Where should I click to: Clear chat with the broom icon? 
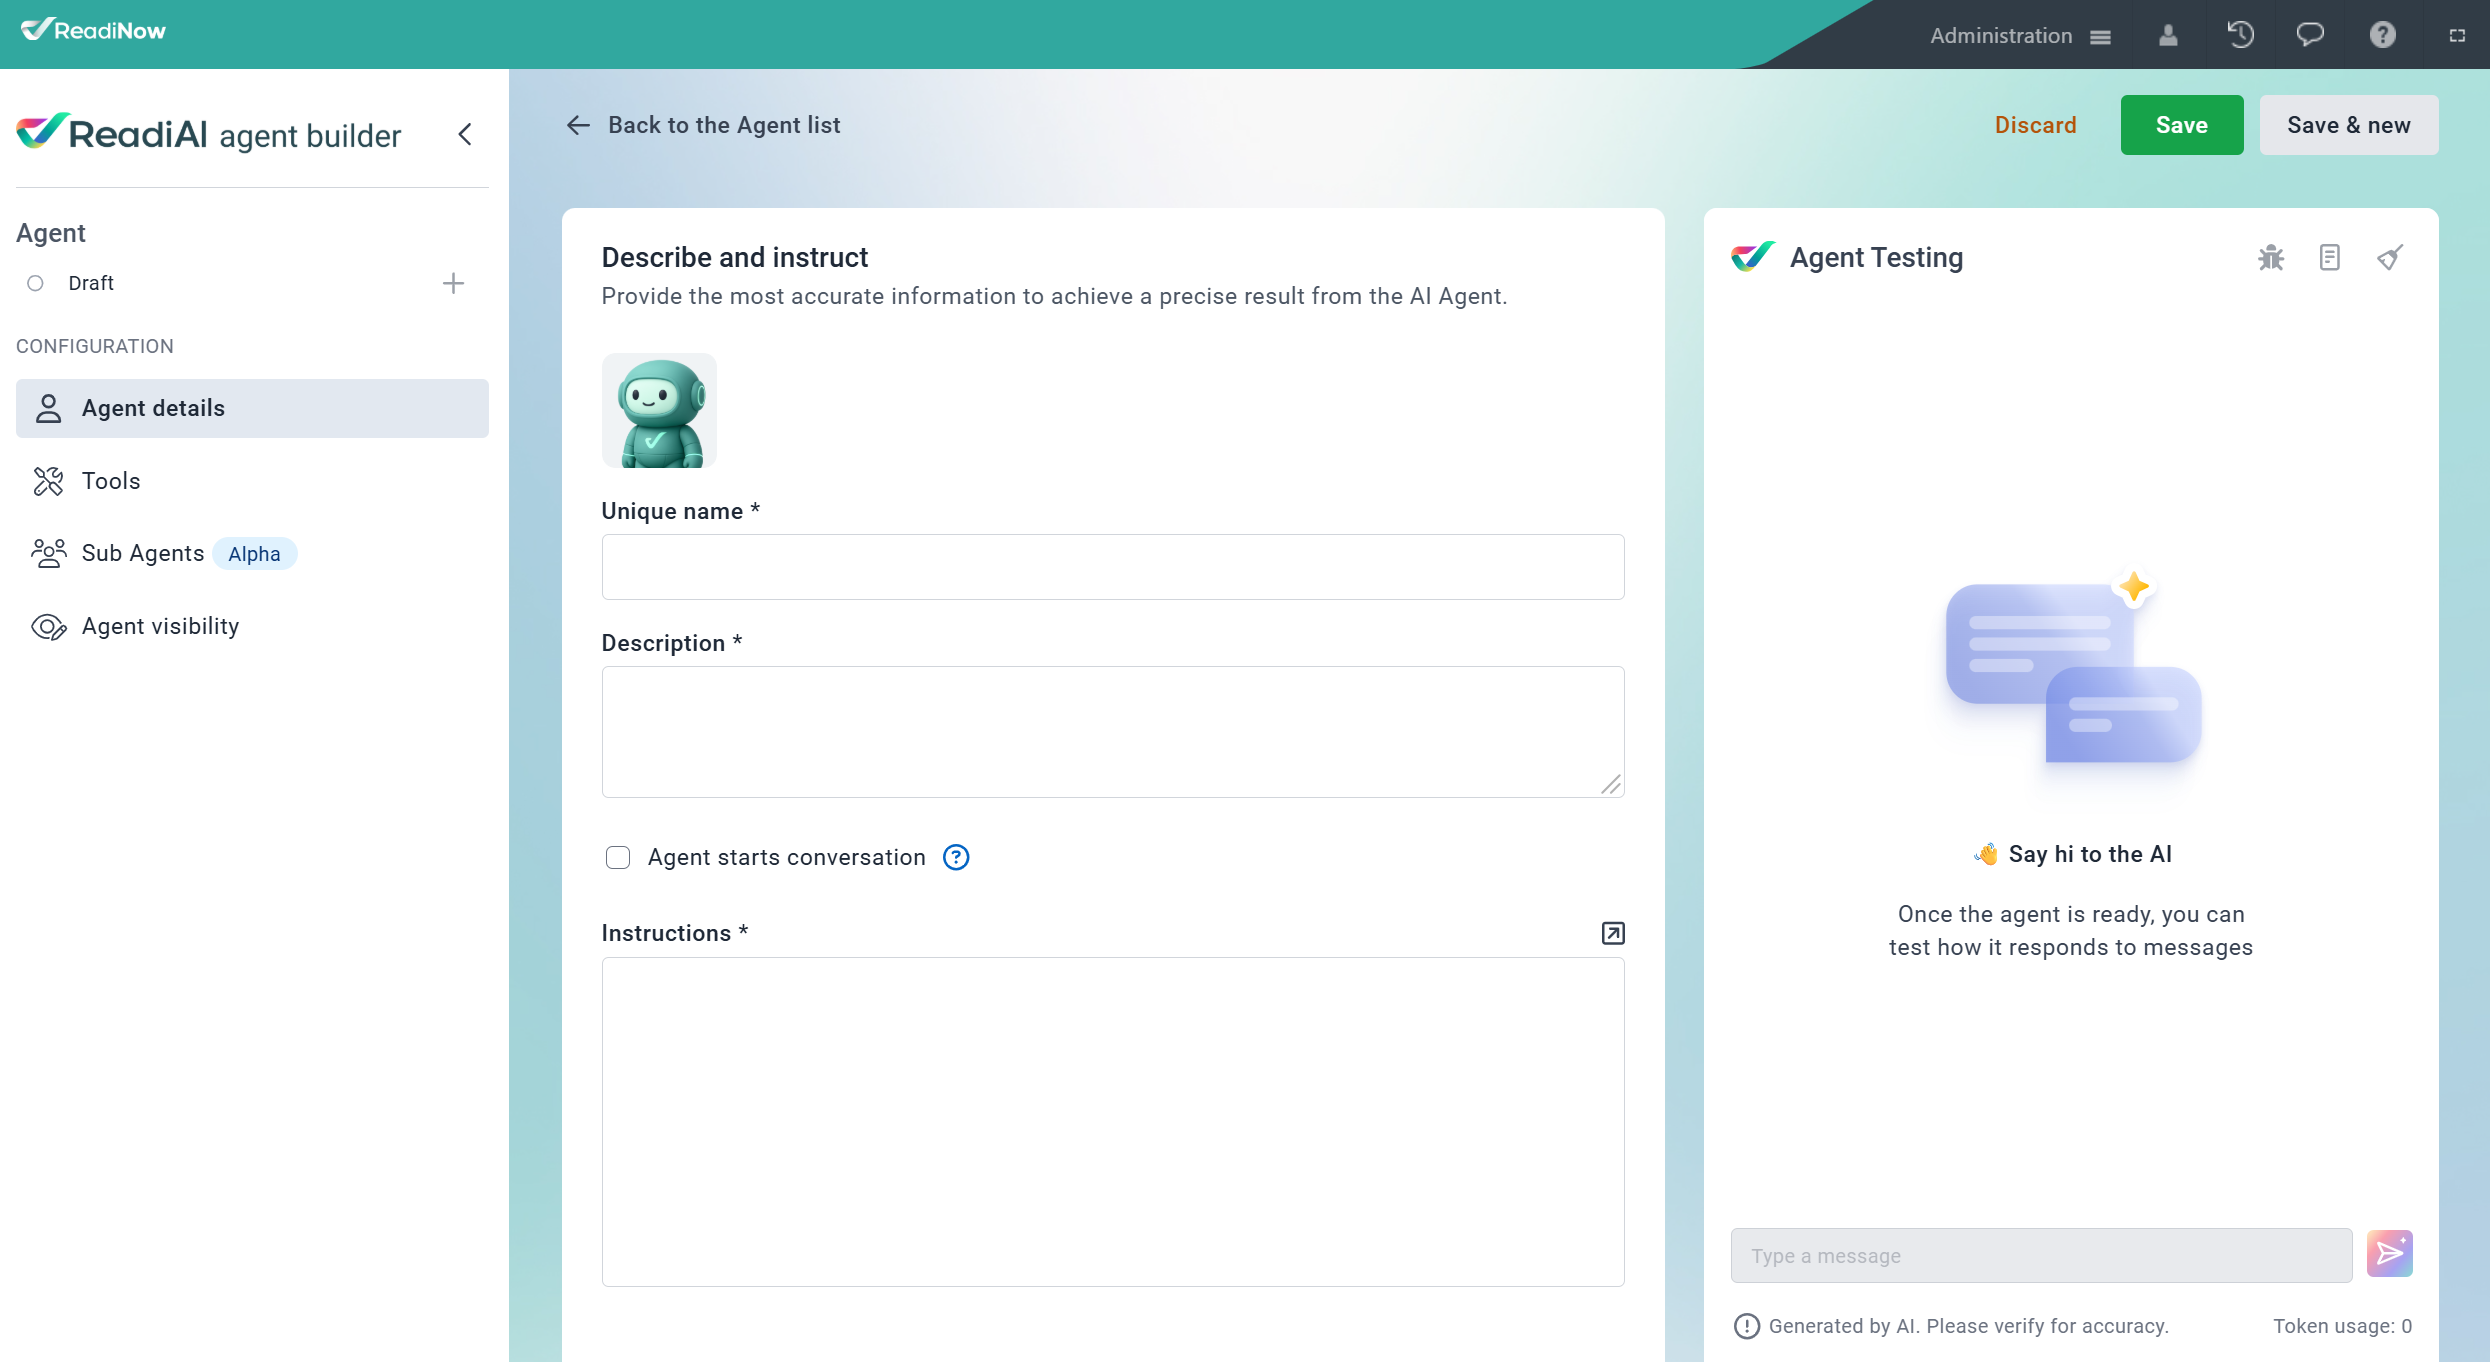(x=2389, y=258)
